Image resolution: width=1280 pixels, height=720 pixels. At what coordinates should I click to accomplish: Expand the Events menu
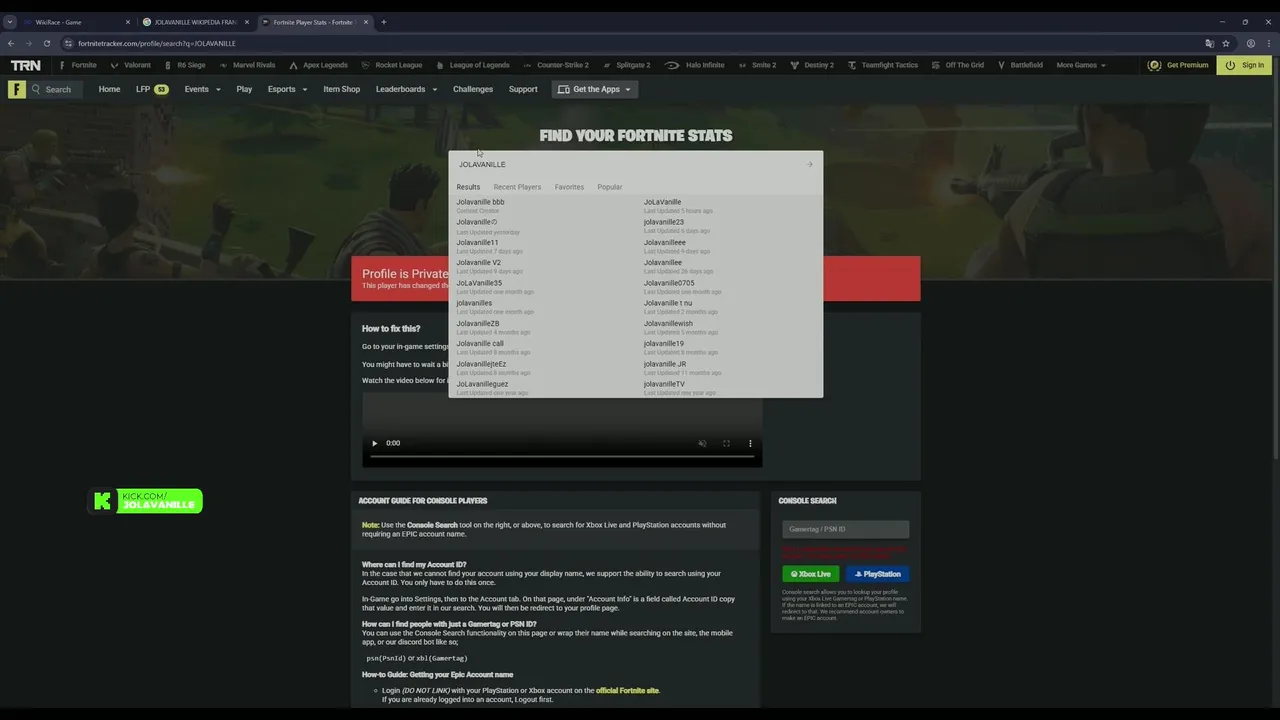pyautogui.click(x=203, y=89)
